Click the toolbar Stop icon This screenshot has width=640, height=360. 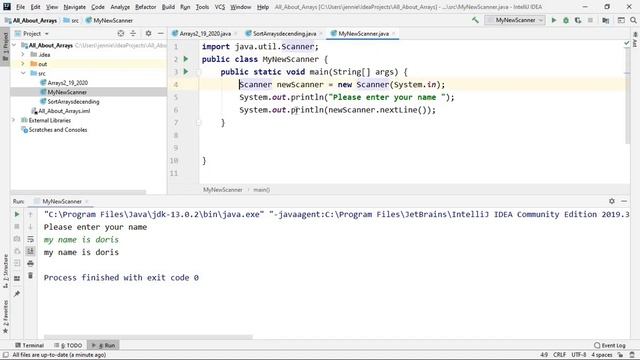coord(590,20)
